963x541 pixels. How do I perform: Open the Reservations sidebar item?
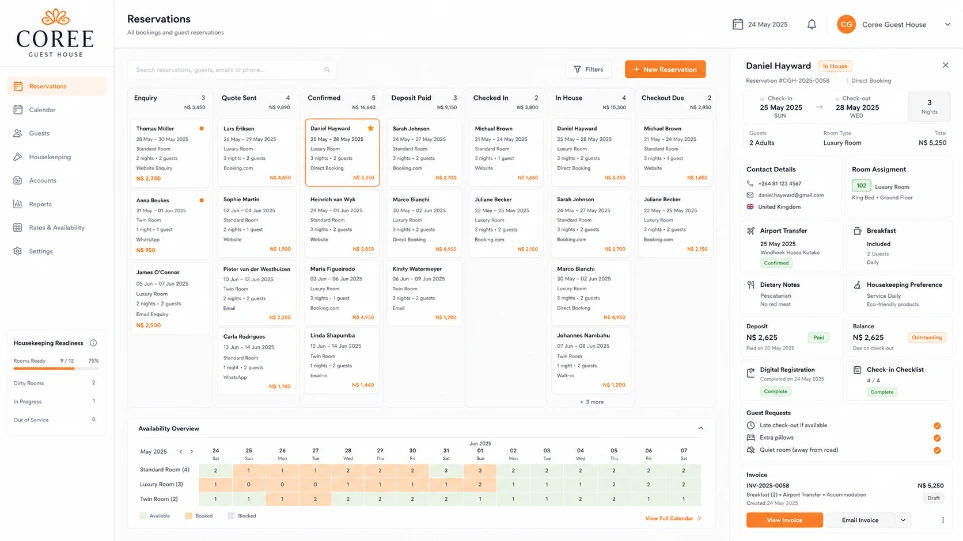[x=57, y=86]
